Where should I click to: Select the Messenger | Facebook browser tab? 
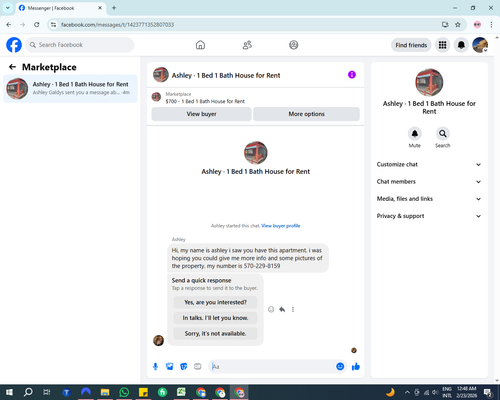tap(61, 8)
